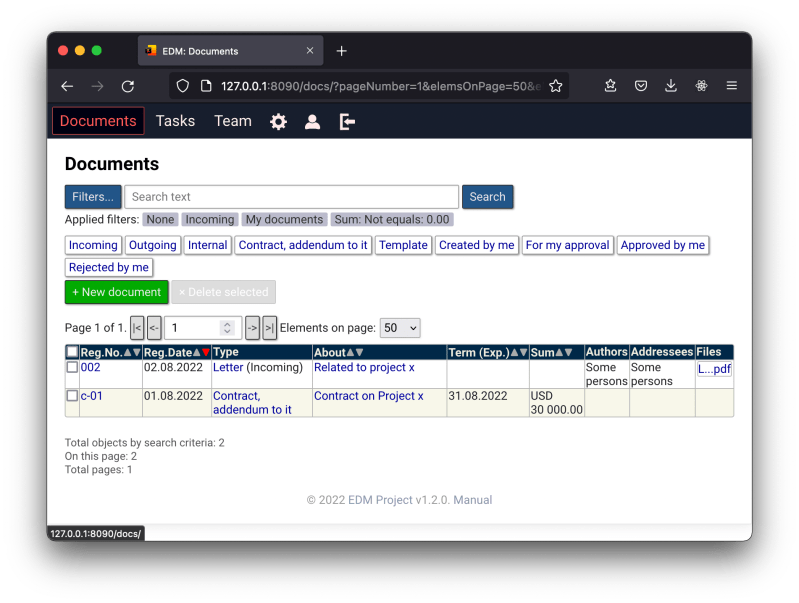Click the page info icon in address bar
The height and width of the screenshot is (603, 799).
coord(206,86)
